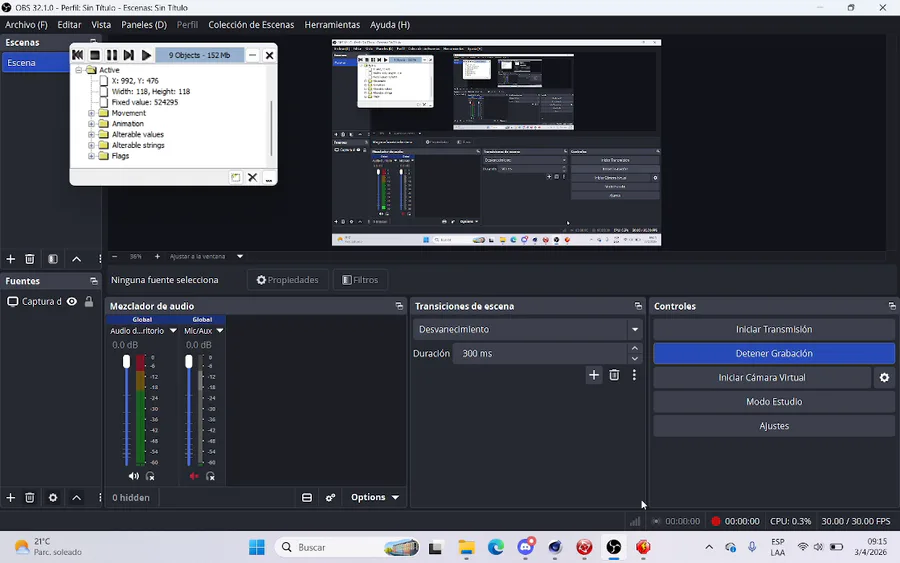
Task: Expand the Alterable values folder
Action: coord(91,134)
